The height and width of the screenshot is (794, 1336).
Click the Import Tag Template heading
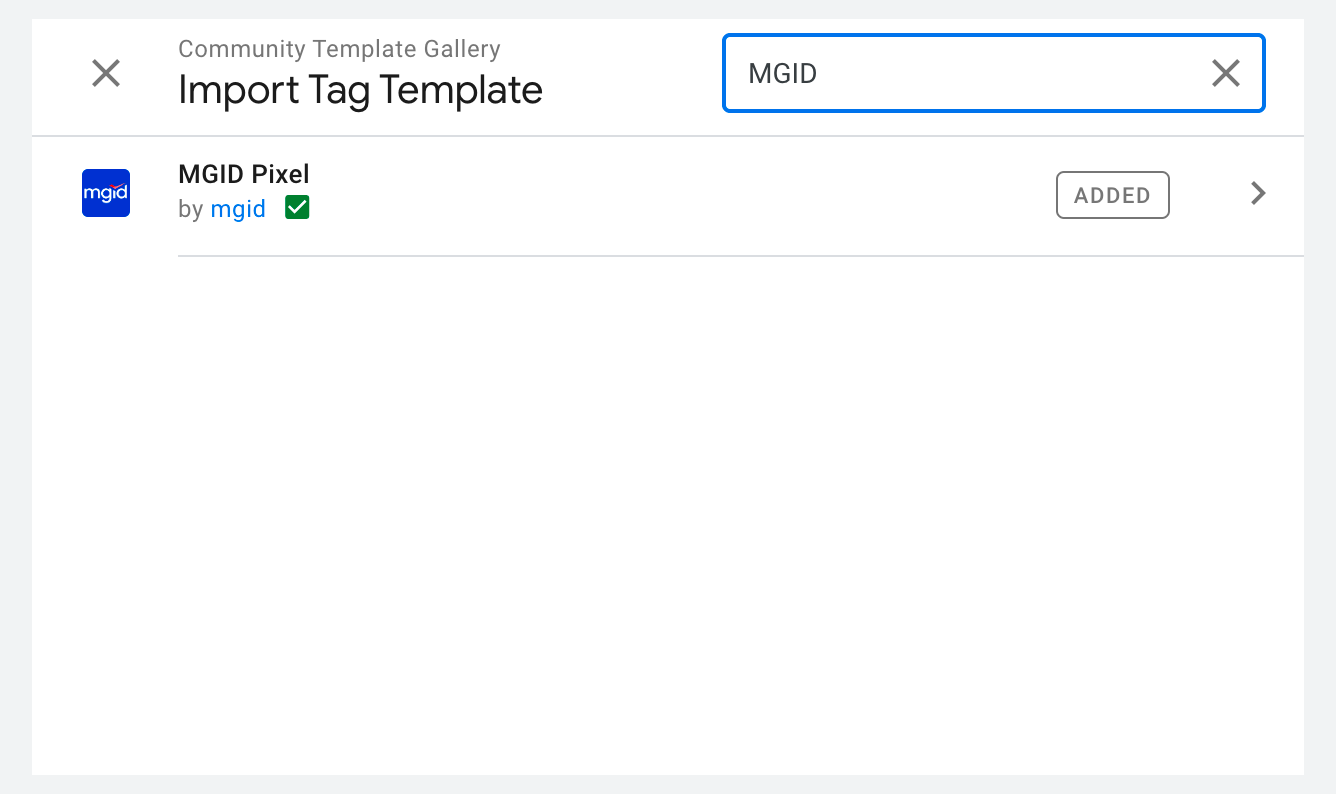point(360,90)
